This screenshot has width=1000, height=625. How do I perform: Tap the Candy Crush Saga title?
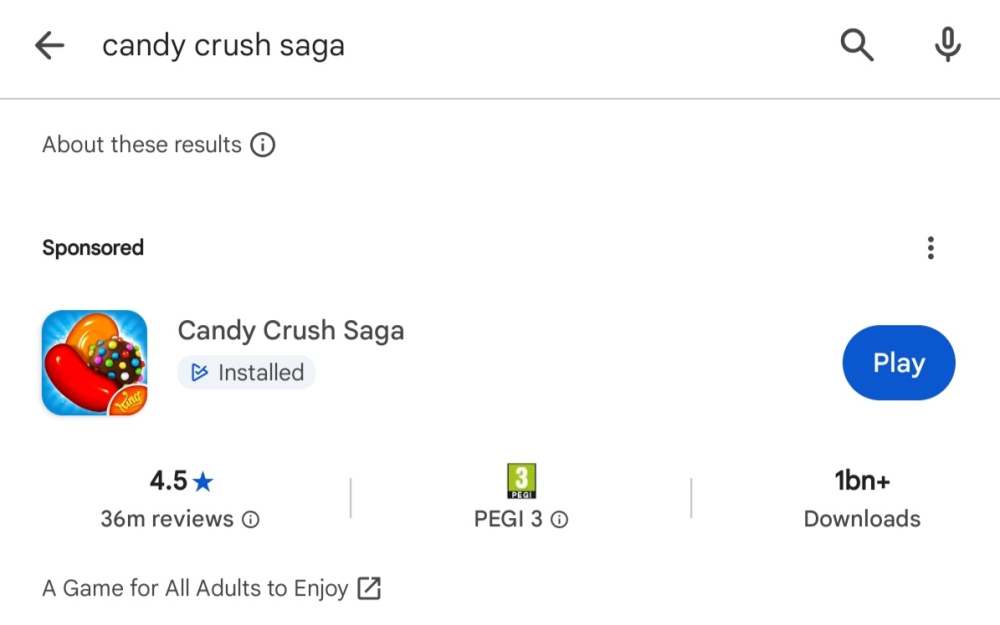(x=291, y=330)
